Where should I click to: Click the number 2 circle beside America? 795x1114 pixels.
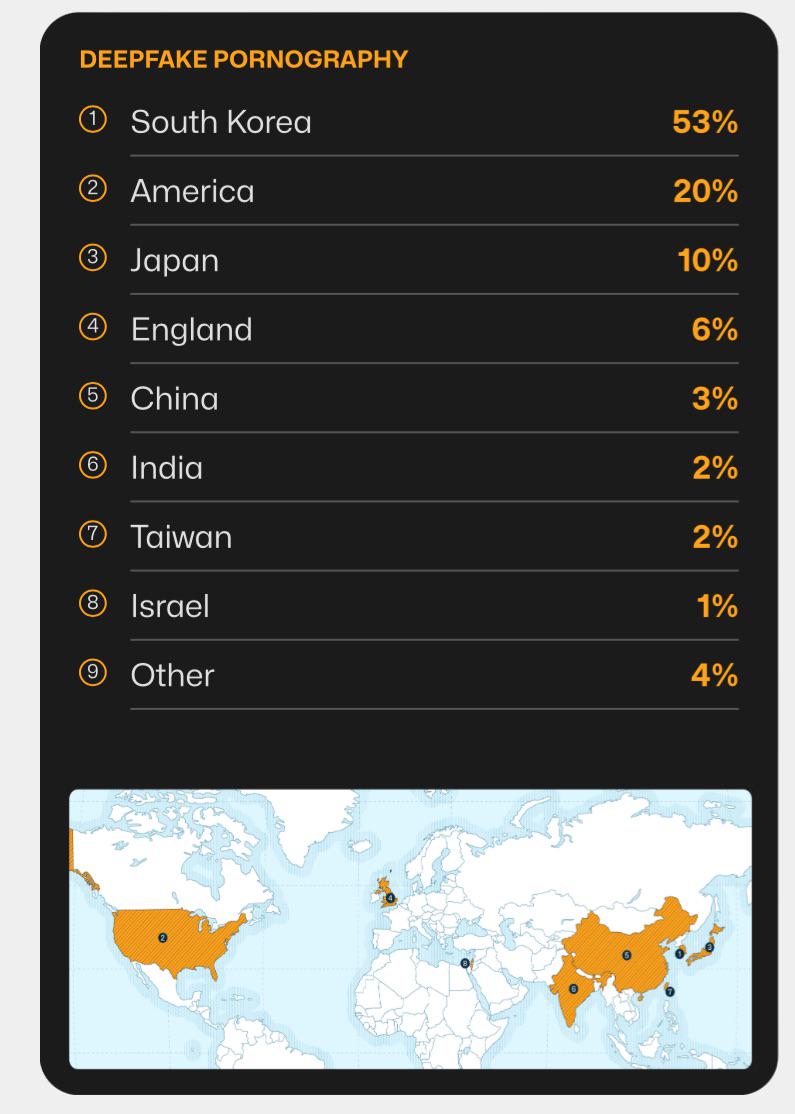[x=92, y=190]
